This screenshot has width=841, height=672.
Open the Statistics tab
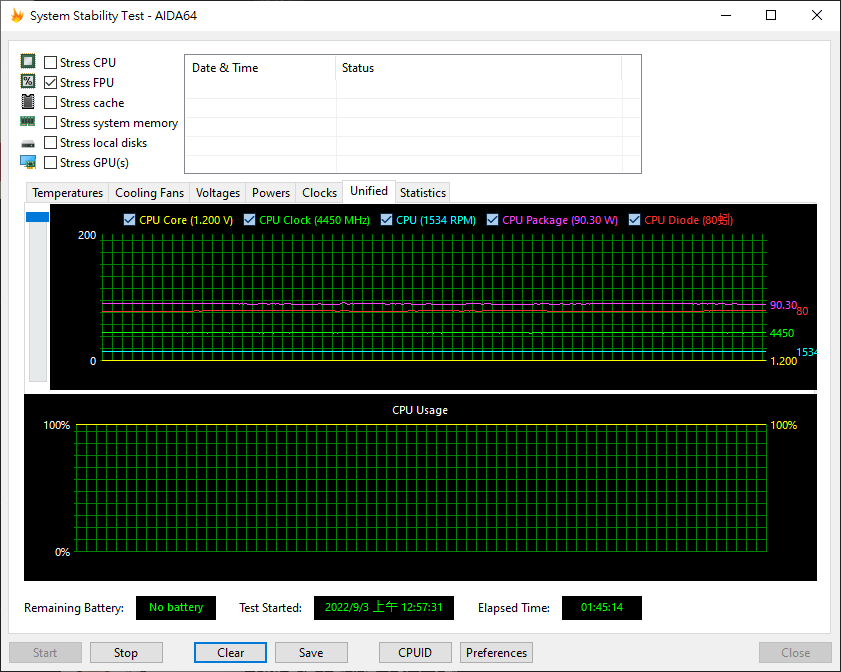point(422,192)
